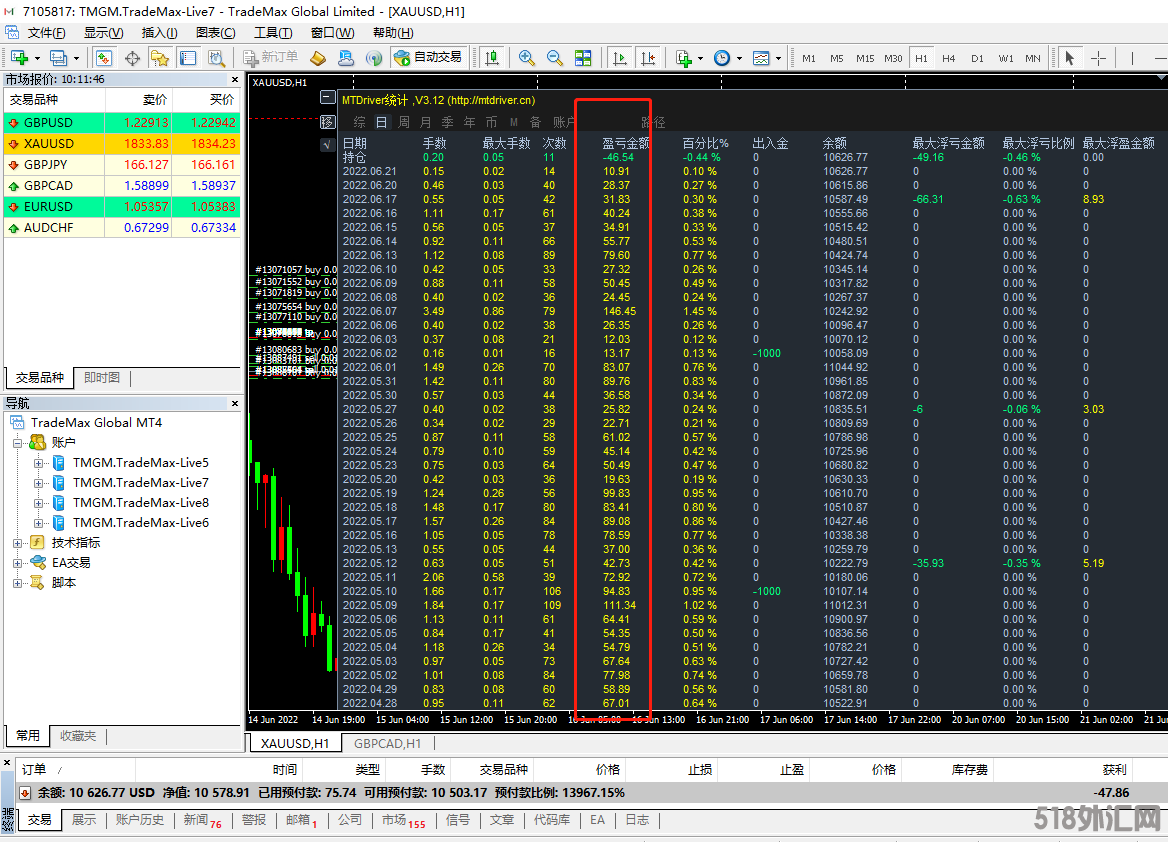
Task: Open the 工具(T) menu
Action: click(273, 33)
